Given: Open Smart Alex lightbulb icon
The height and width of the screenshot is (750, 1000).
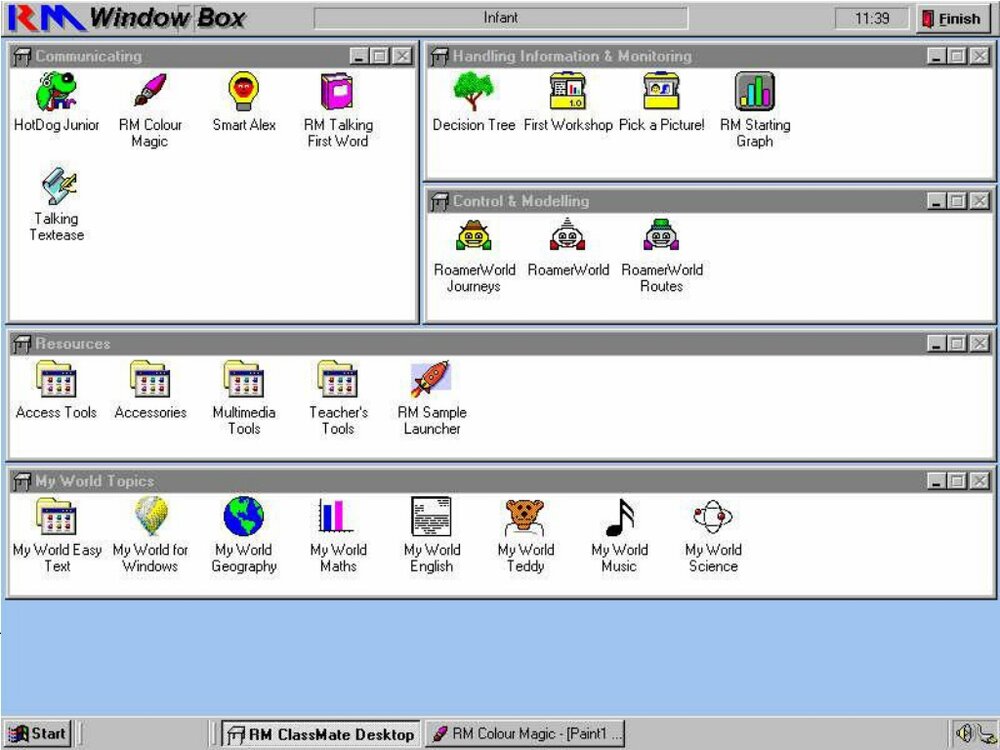Looking at the screenshot, I should tap(244, 91).
